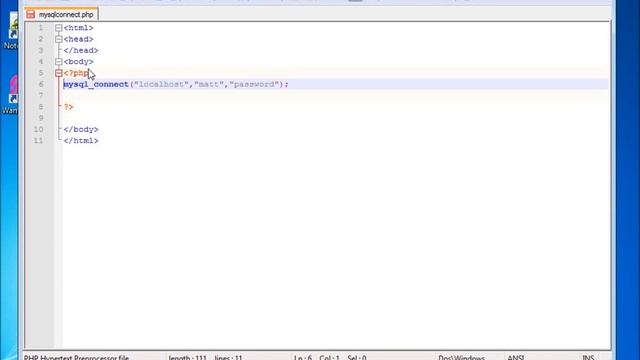This screenshot has width=640, height=360.
Task: Toggle the INS insert mode indicator
Action: pyautogui.click(x=588, y=357)
